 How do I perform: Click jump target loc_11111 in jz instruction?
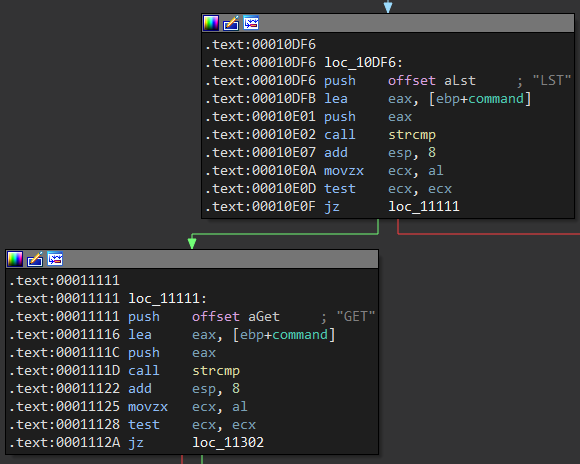424,206
